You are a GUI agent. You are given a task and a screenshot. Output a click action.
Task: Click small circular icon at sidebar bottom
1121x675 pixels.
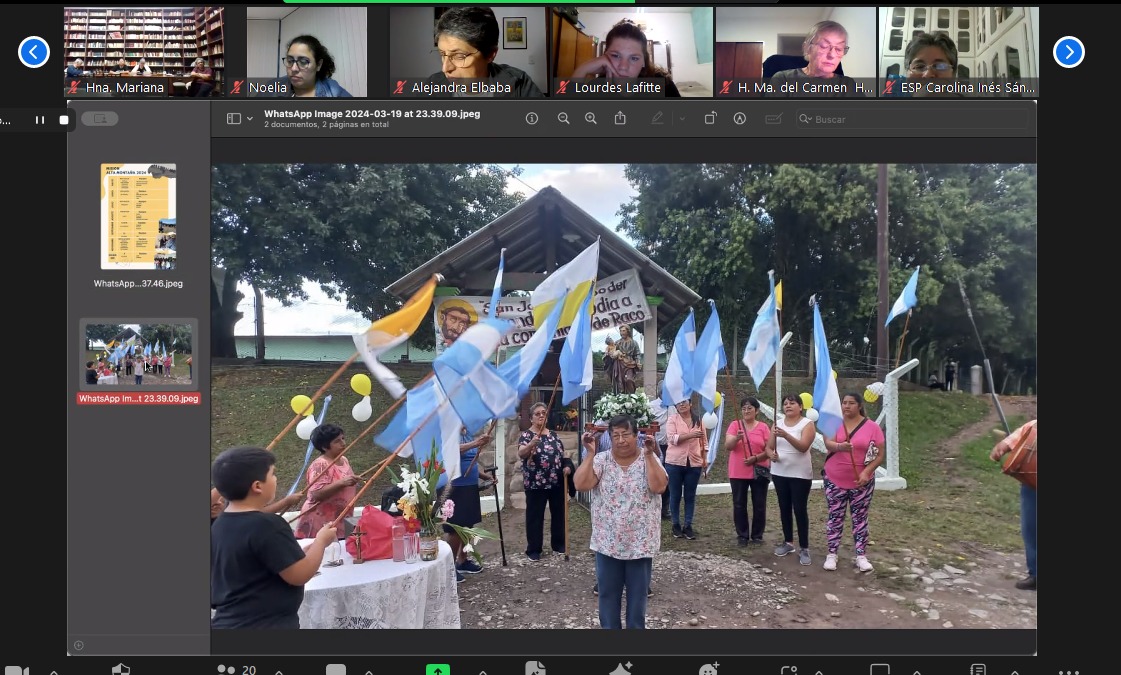tap(79, 645)
